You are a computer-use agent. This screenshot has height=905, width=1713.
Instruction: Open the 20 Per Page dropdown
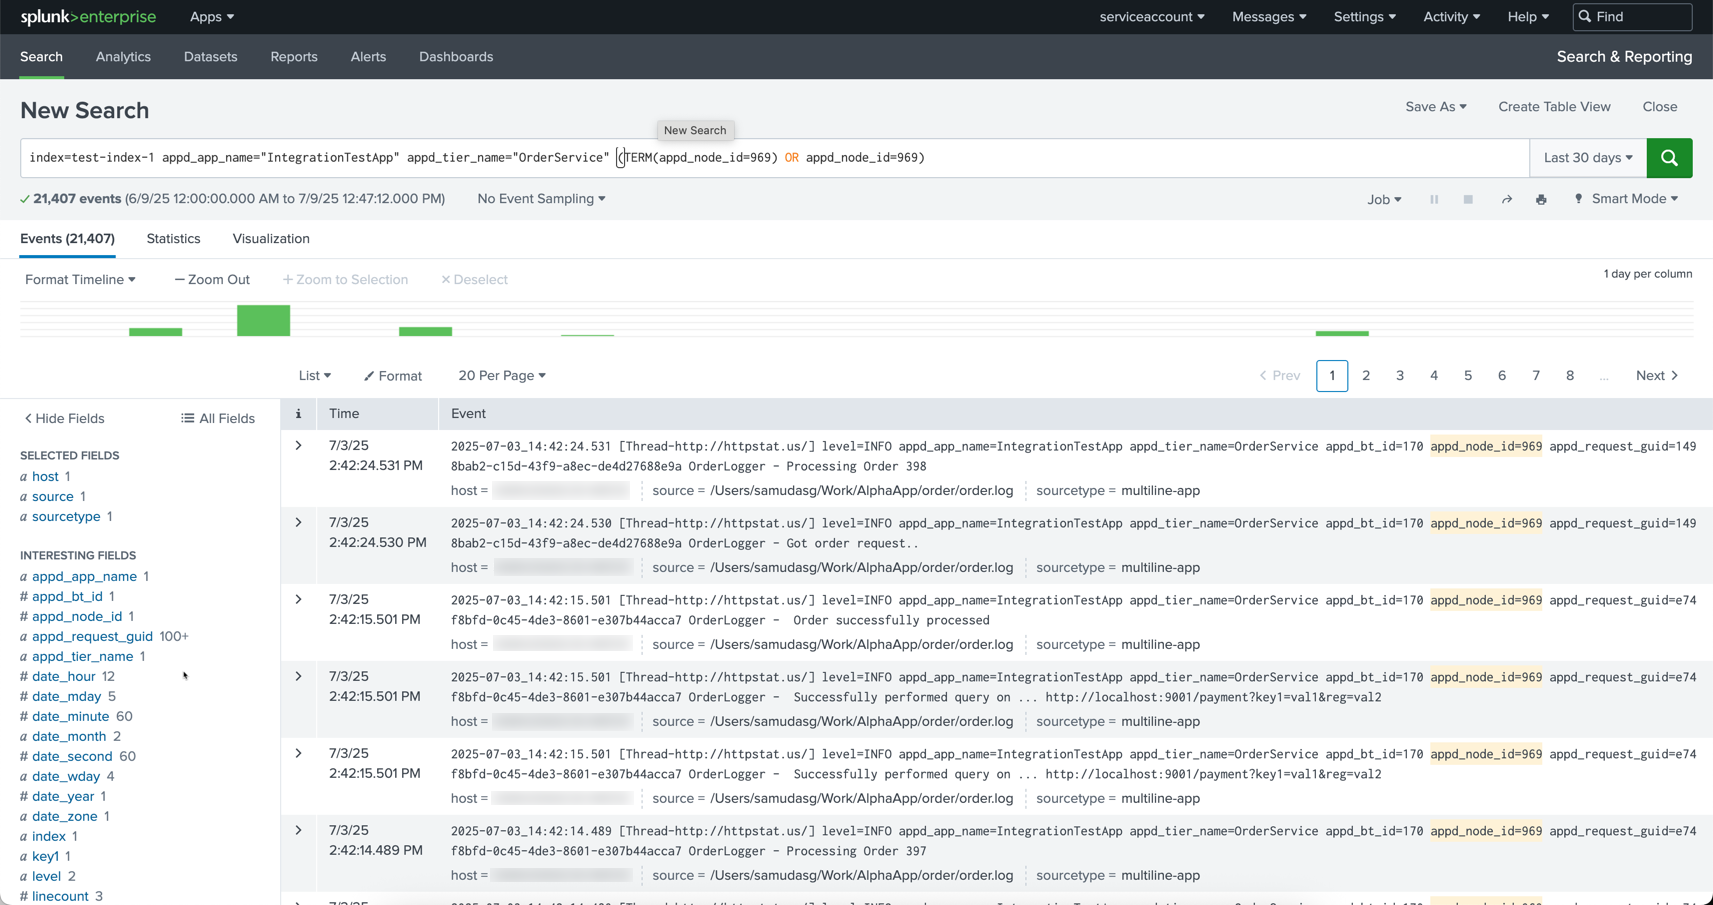(501, 376)
